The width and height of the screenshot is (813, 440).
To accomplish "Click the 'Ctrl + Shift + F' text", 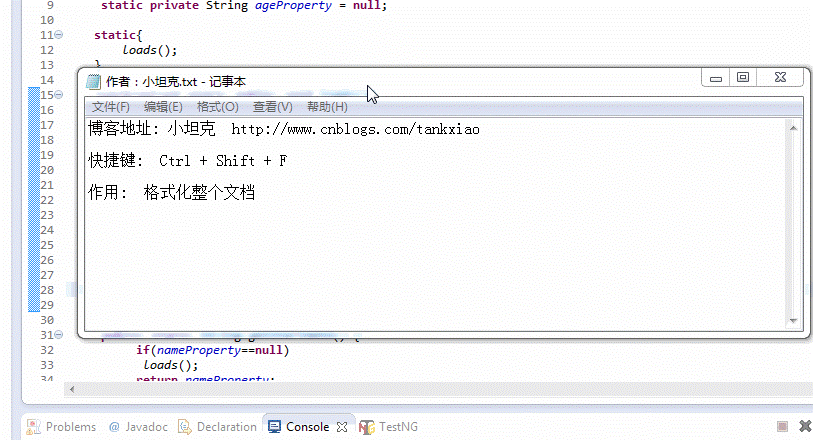I will pyautogui.click(x=223, y=161).
